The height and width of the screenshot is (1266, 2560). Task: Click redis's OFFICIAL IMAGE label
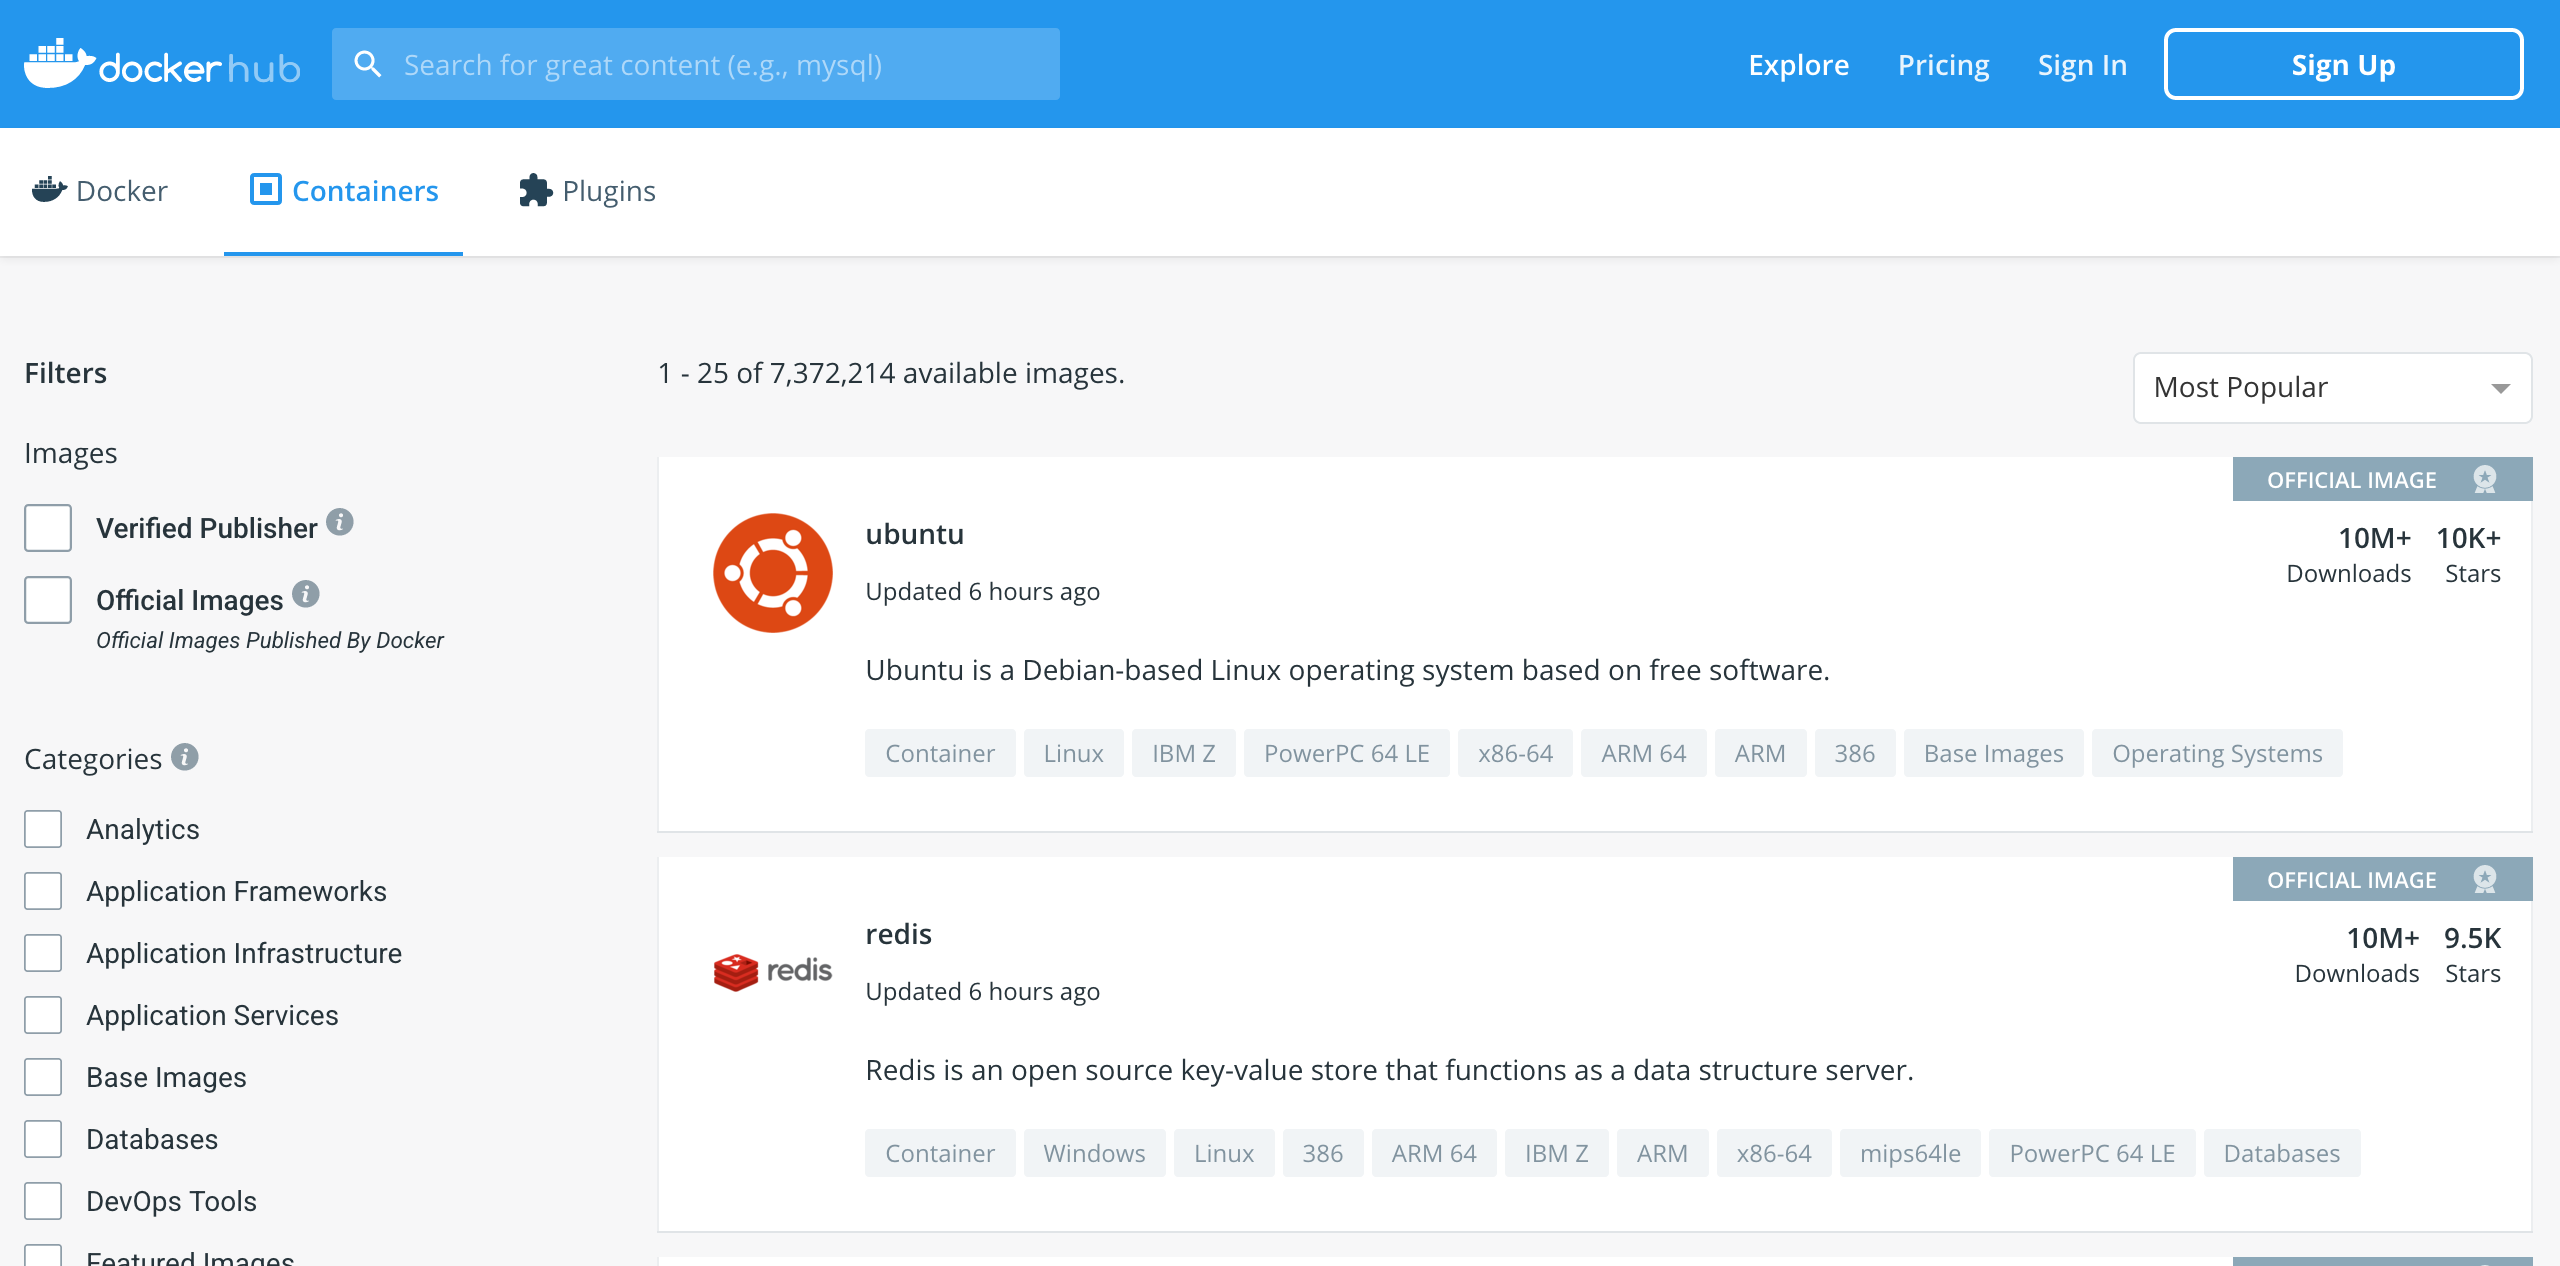(x=2352, y=880)
